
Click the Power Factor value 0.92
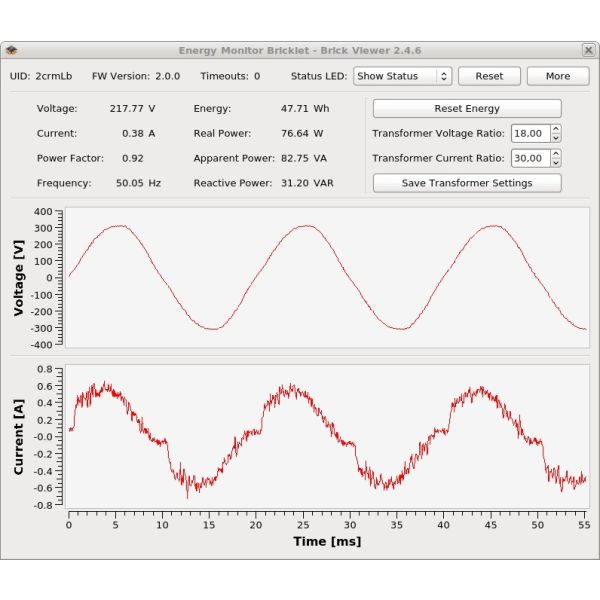coord(133,158)
